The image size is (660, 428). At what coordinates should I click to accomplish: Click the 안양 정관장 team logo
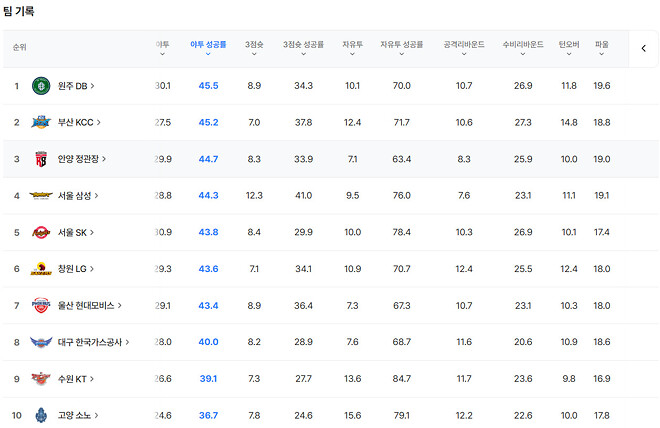(41, 159)
